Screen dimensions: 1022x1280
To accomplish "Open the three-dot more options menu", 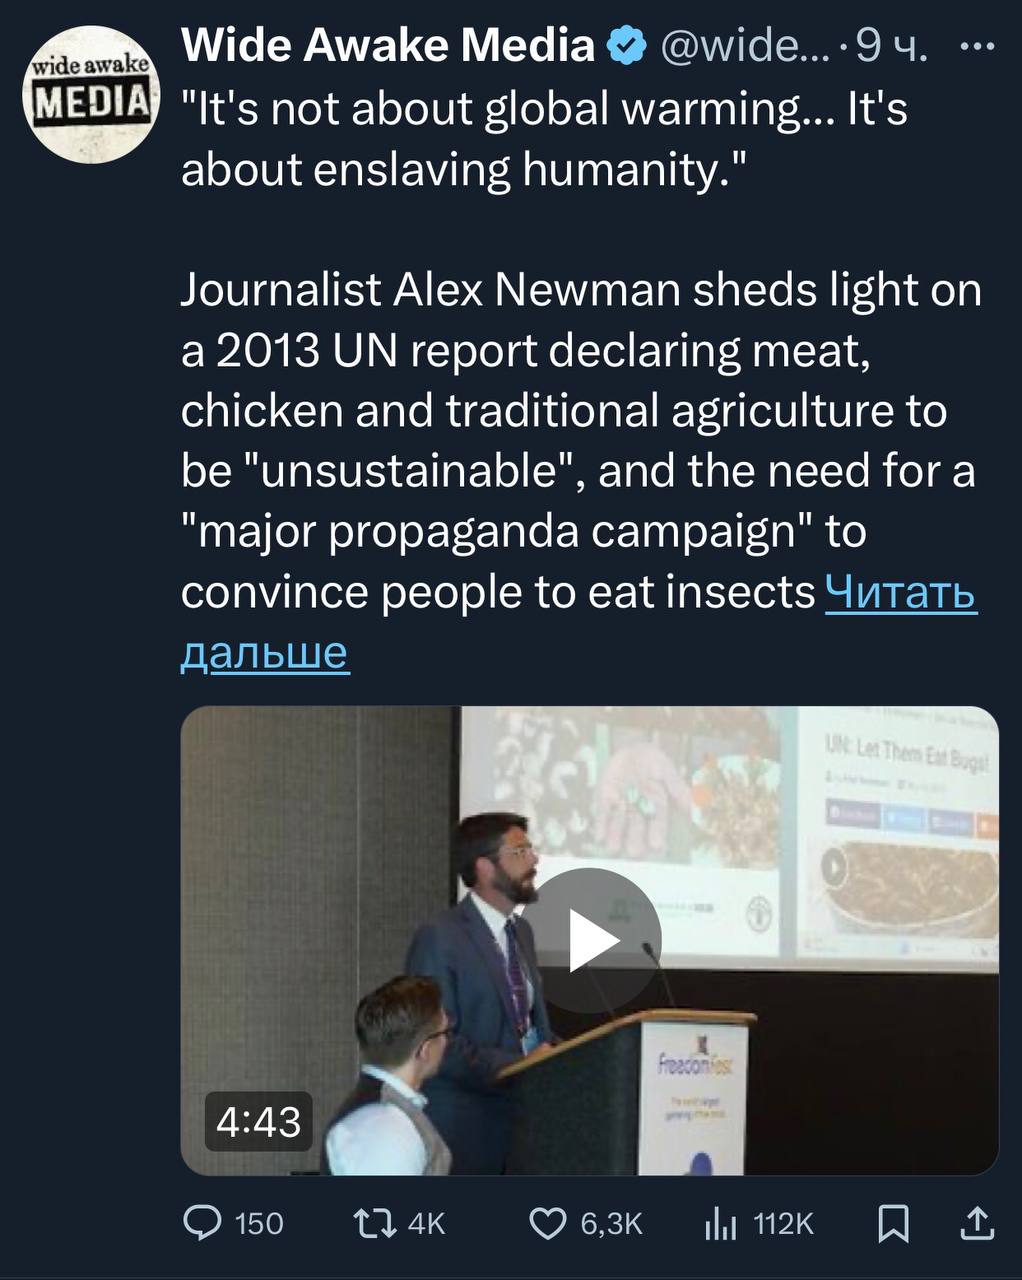I will (x=977, y=47).
